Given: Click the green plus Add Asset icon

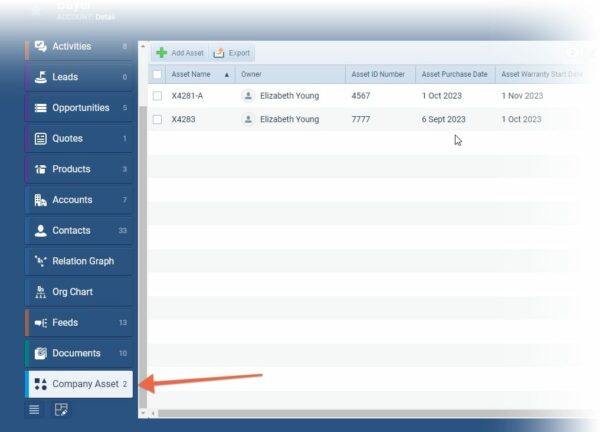Looking at the screenshot, I should [x=162, y=53].
